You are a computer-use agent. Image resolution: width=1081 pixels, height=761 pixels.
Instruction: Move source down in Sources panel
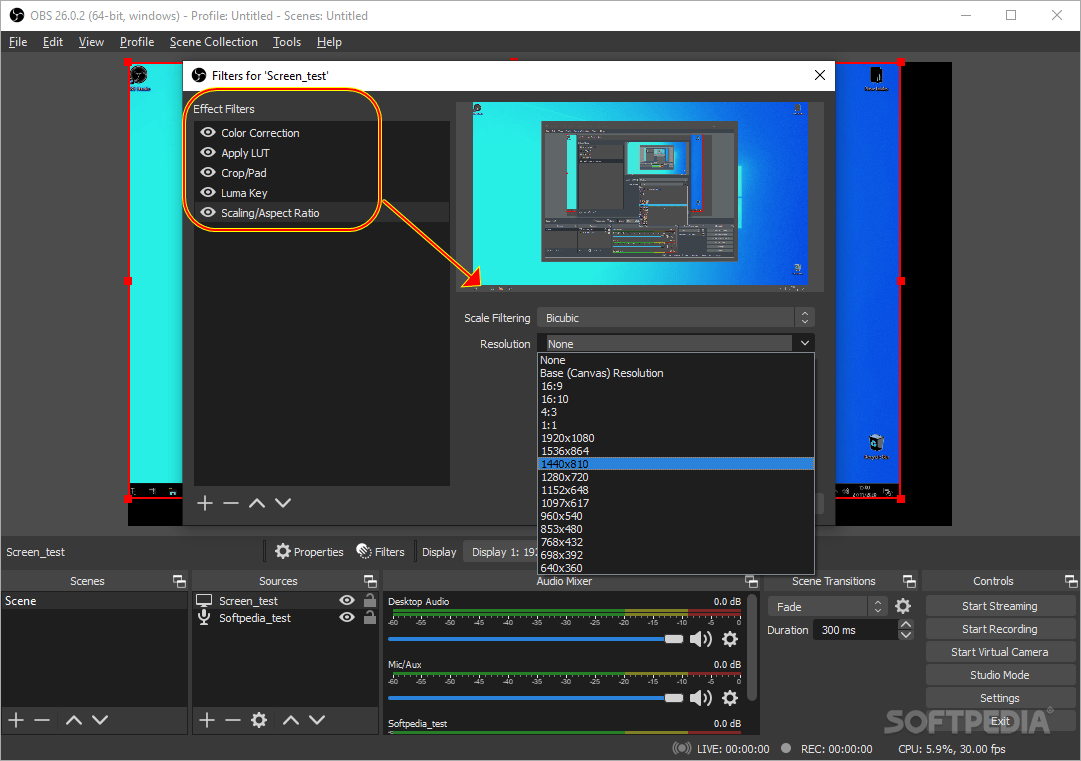(x=317, y=720)
